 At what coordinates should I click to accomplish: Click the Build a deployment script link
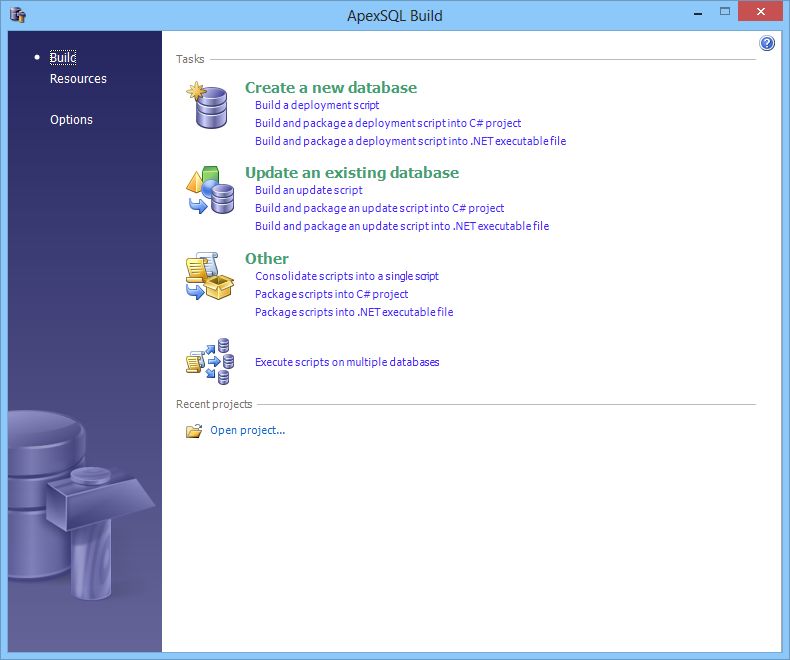[x=317, y=105]
